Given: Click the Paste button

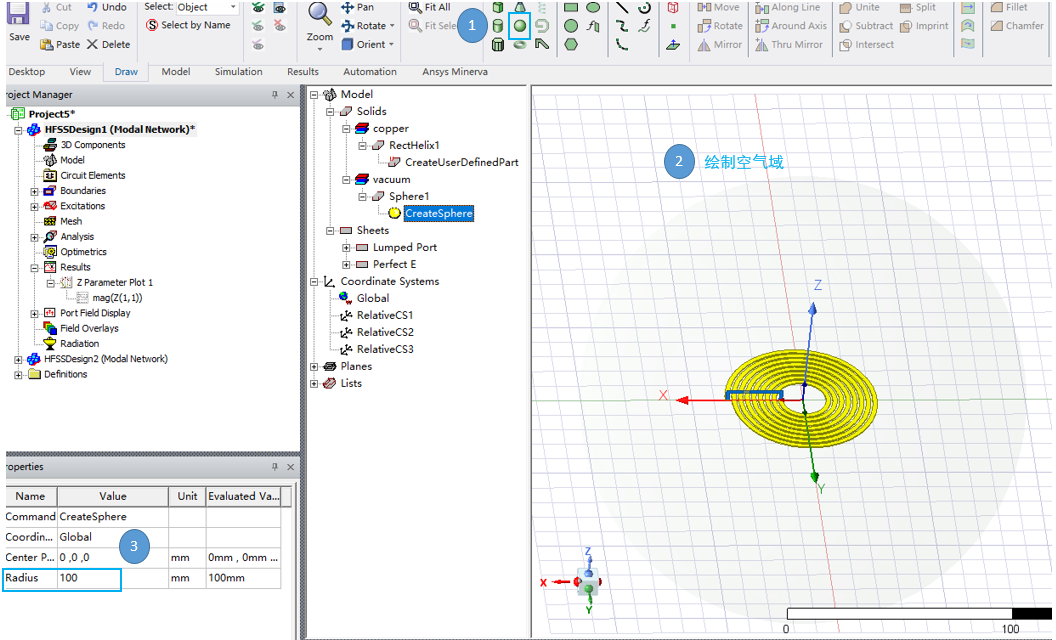Looking at the screenshot, I should pyautogui.click(x=60, y=44).
